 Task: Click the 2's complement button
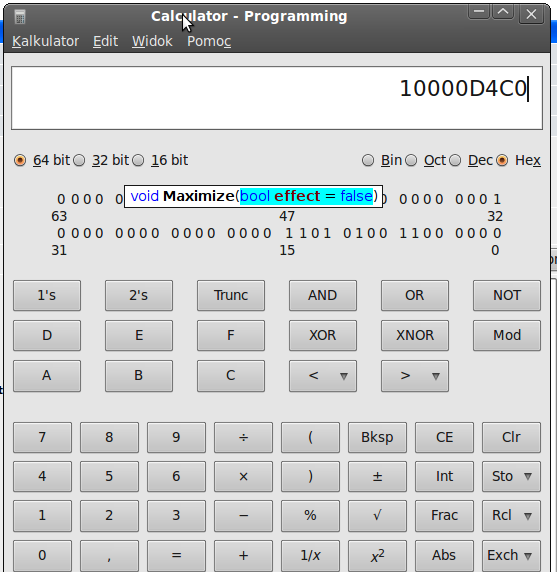(139, 295)
